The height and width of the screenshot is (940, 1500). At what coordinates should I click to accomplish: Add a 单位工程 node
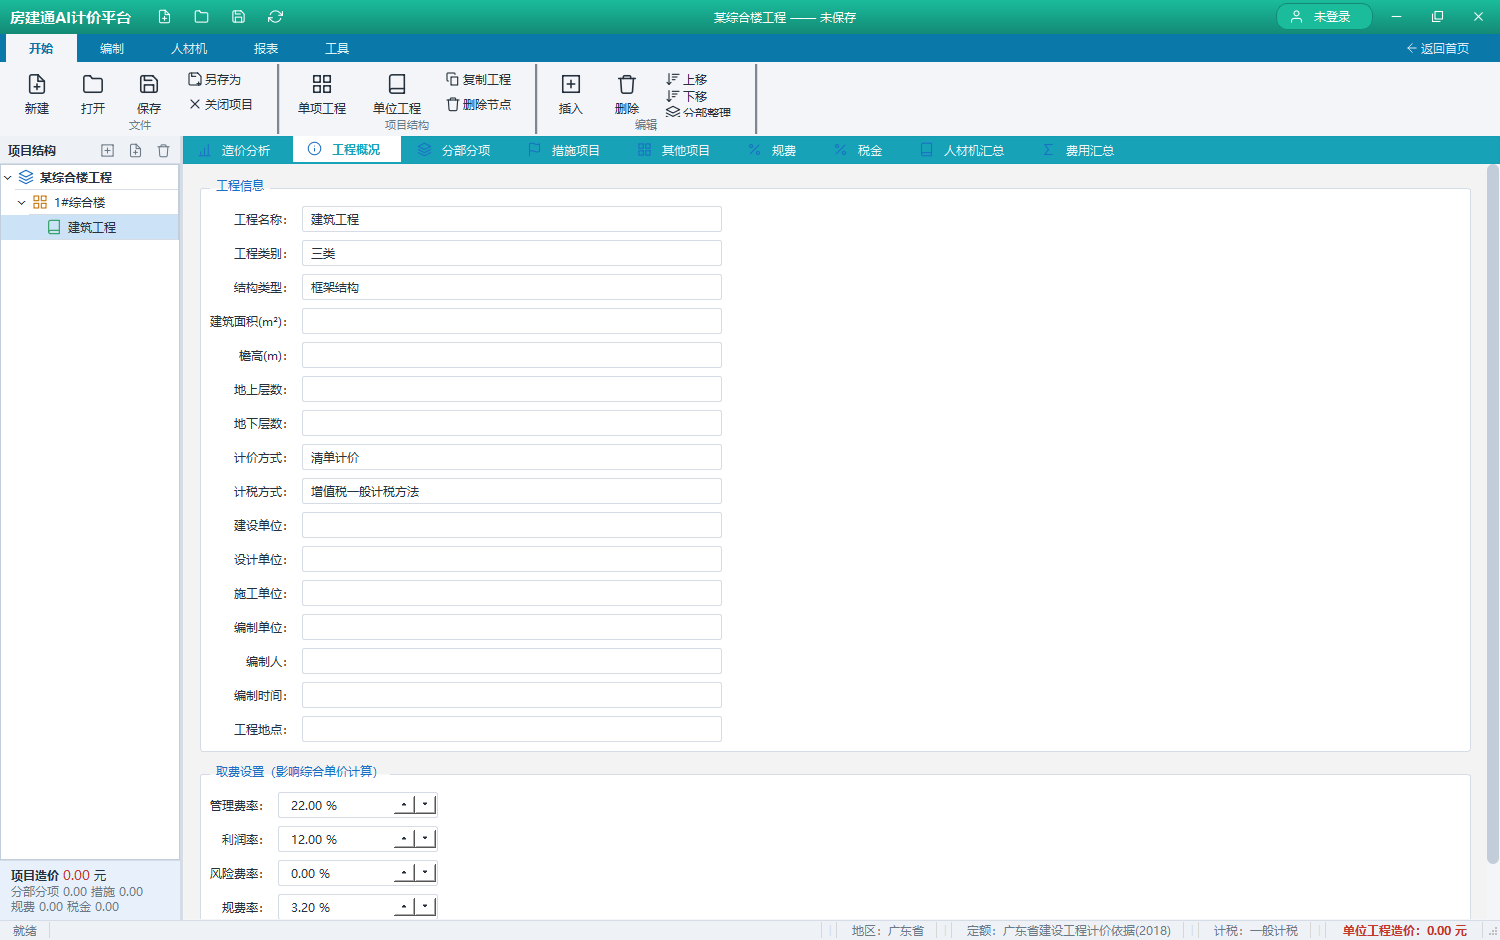coord(397,95)
